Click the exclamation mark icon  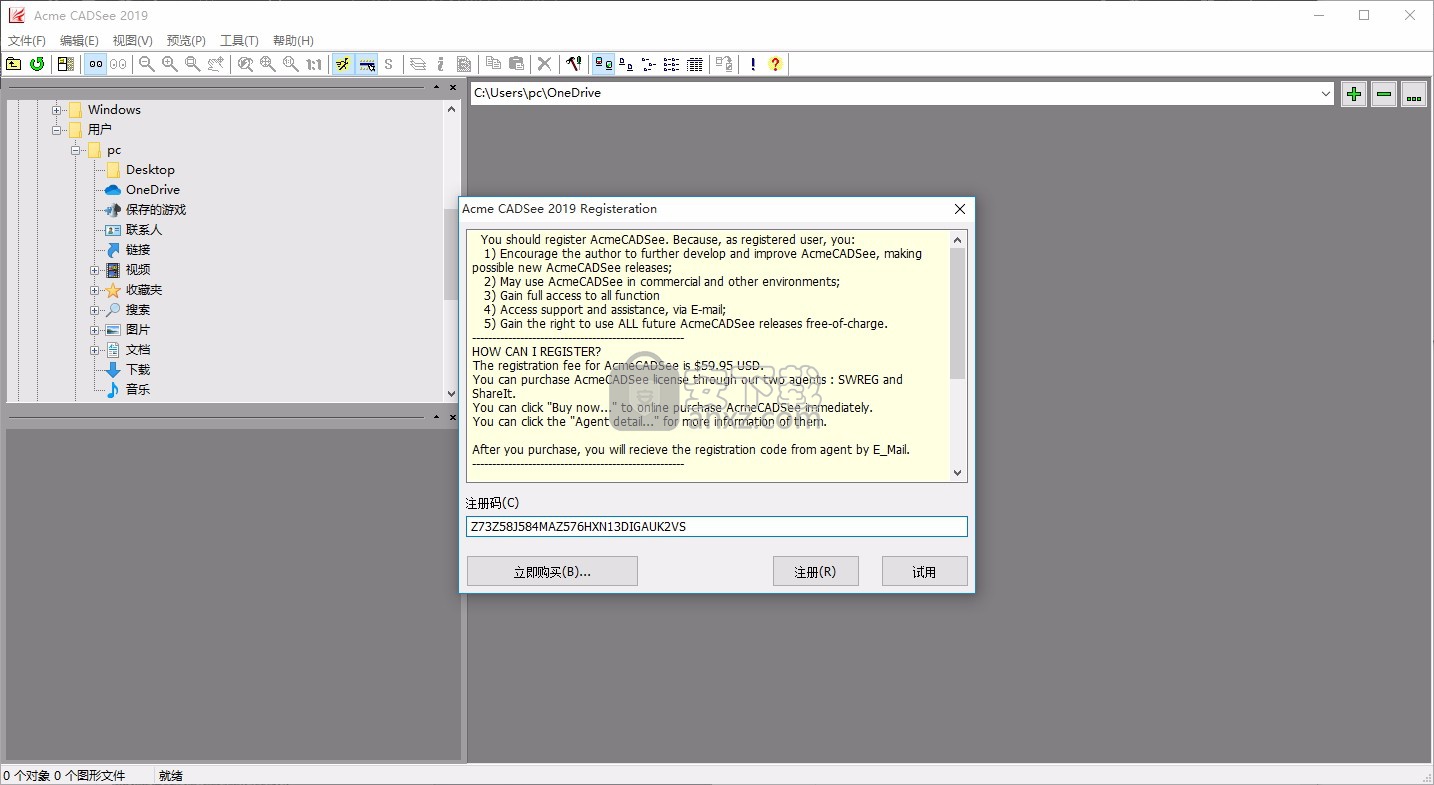[x=752, y=64]
